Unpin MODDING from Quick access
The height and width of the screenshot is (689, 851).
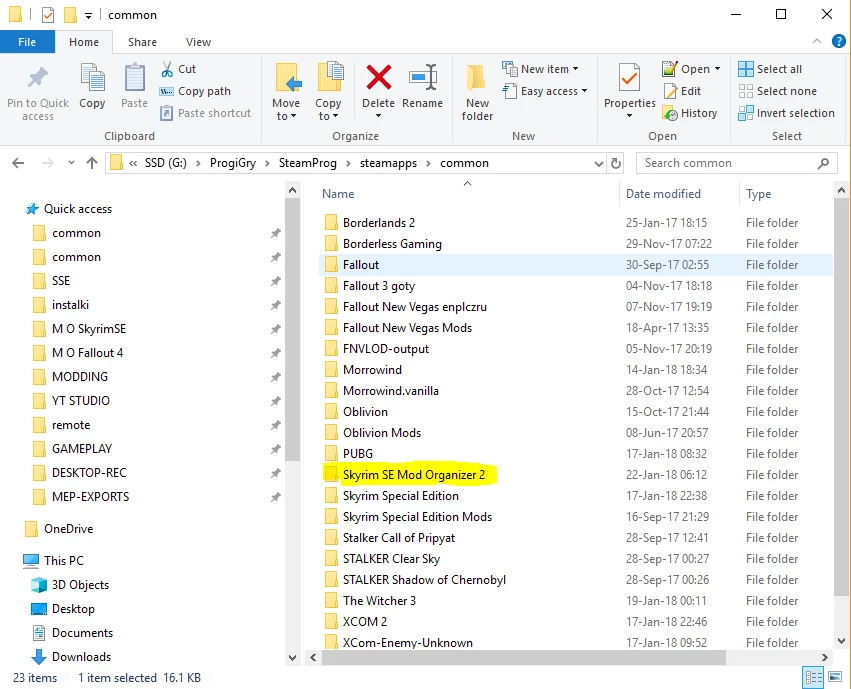(276, 377)
